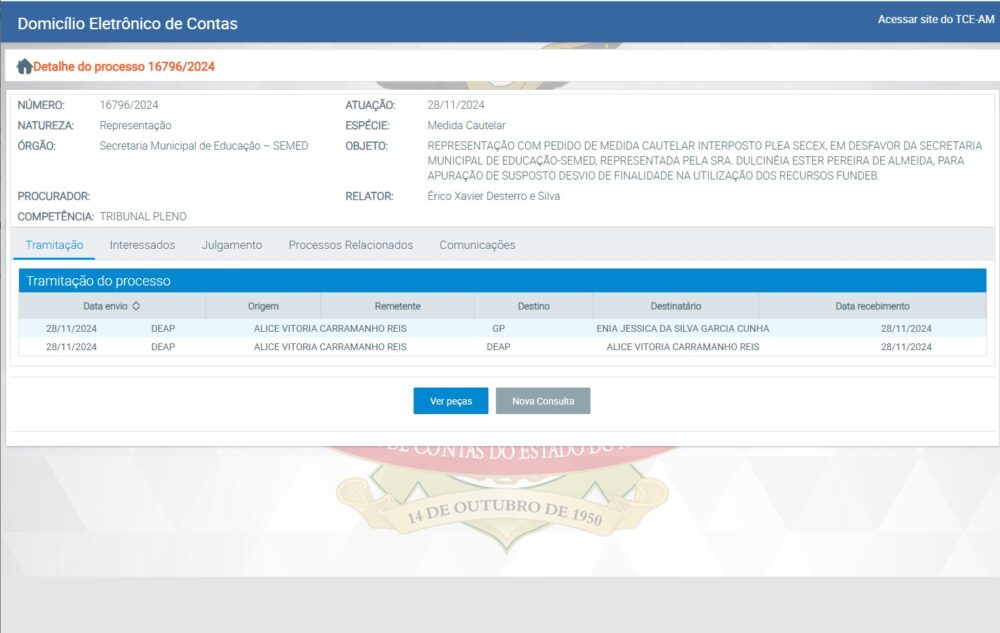Click the Destinatário column header
1000x633 pixels.
675,306
